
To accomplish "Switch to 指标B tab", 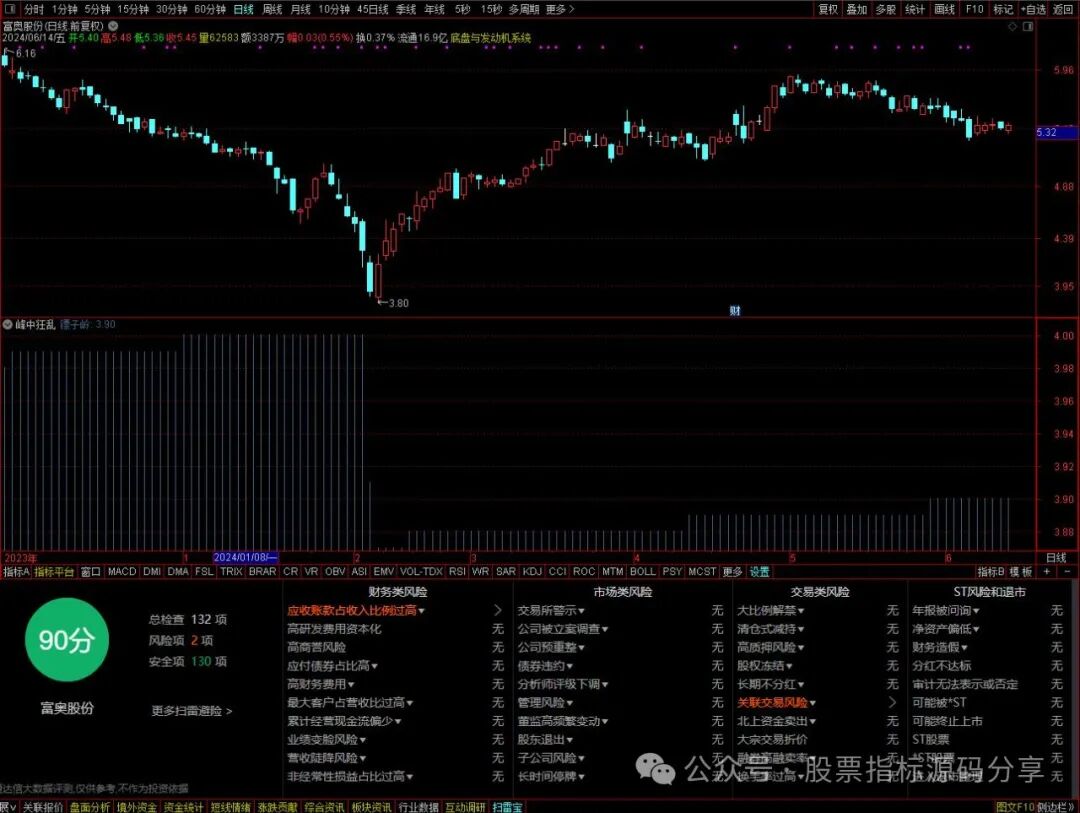I will [990, 571].
